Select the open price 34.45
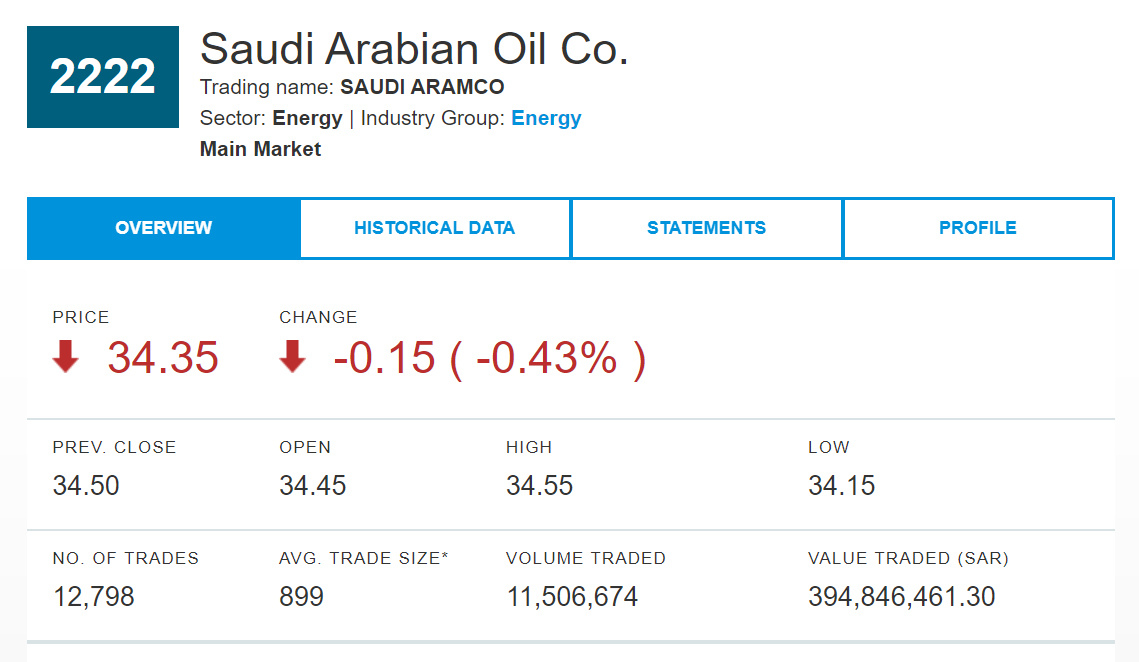 coord(313,486)
